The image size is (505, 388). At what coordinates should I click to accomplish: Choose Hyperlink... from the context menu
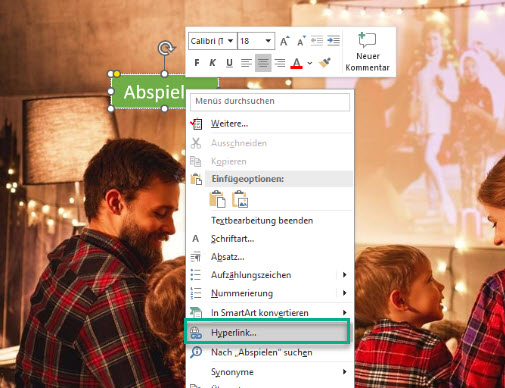267,332
